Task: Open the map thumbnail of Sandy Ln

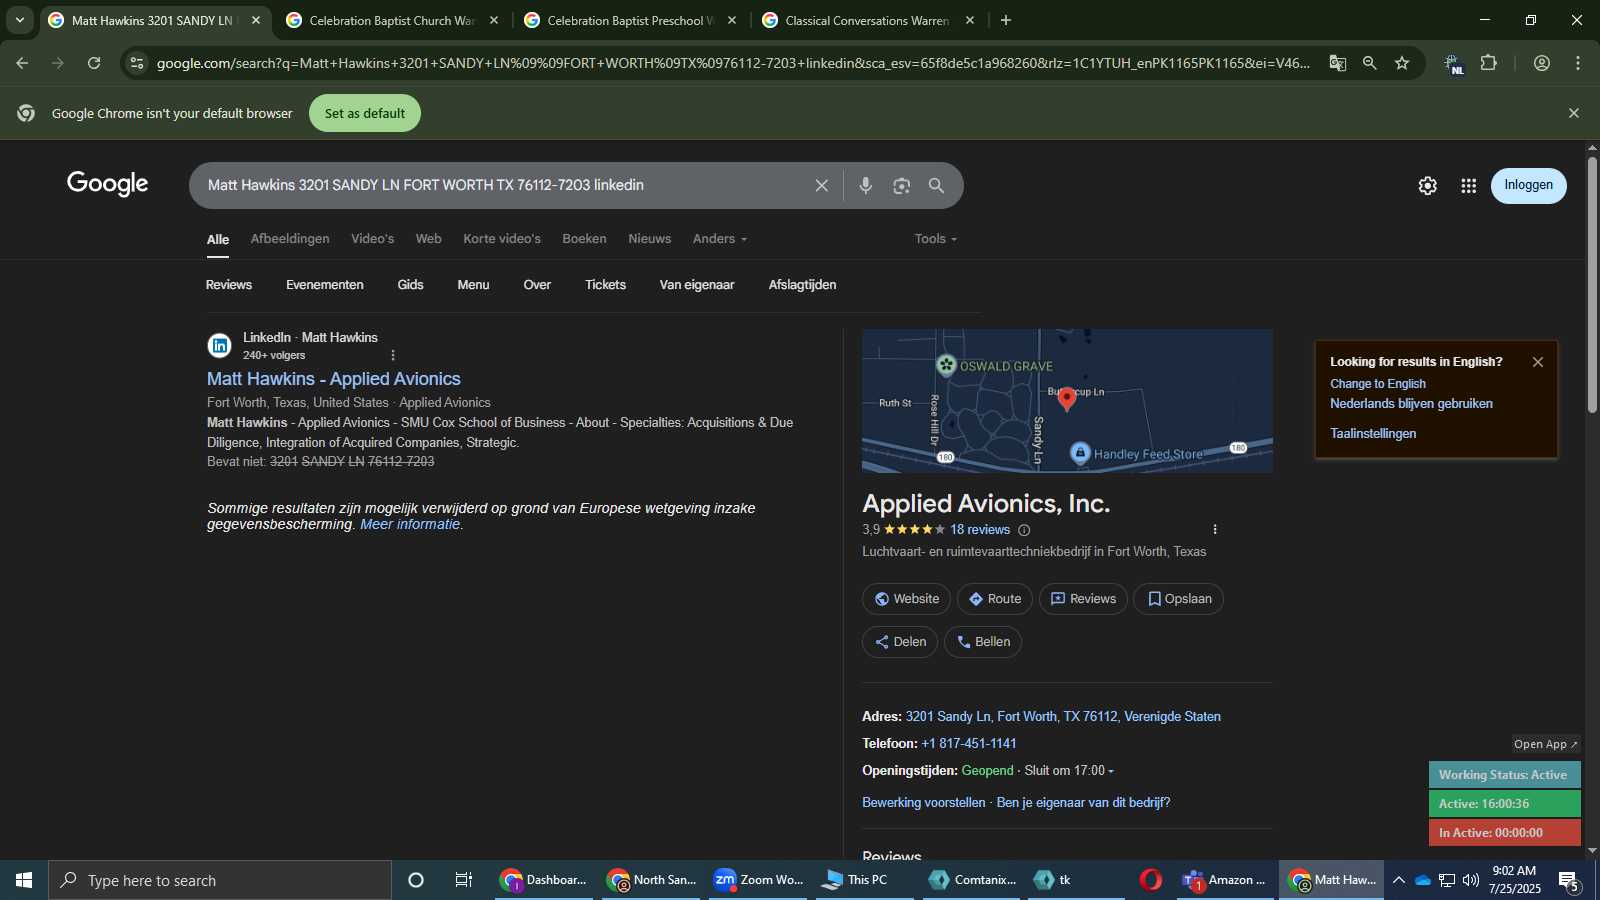Action: [x=1067, y=401]
